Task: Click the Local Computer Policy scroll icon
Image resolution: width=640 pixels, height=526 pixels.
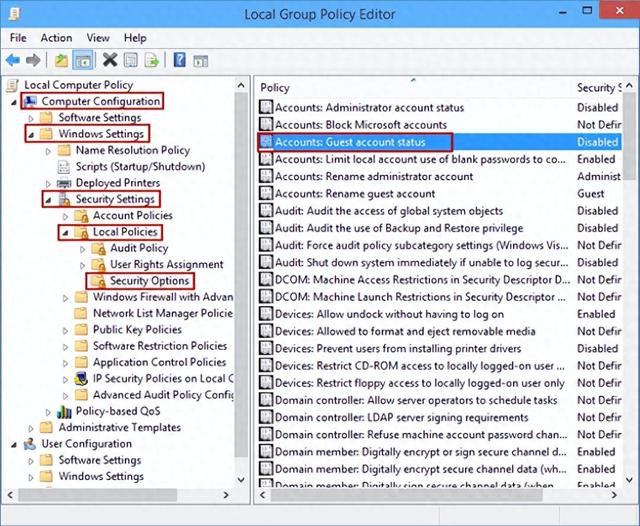Action: [13, 85]
